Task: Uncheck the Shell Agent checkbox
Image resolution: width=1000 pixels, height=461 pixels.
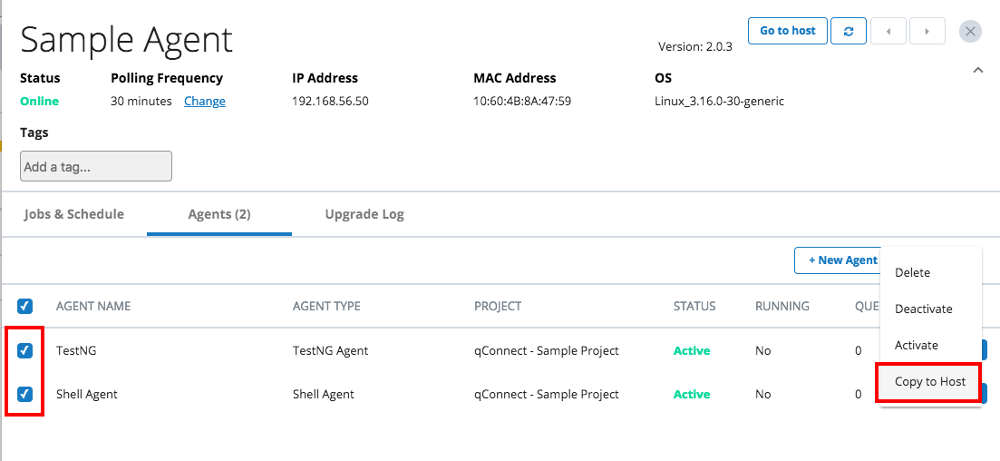Action: [x=25, y=394]
